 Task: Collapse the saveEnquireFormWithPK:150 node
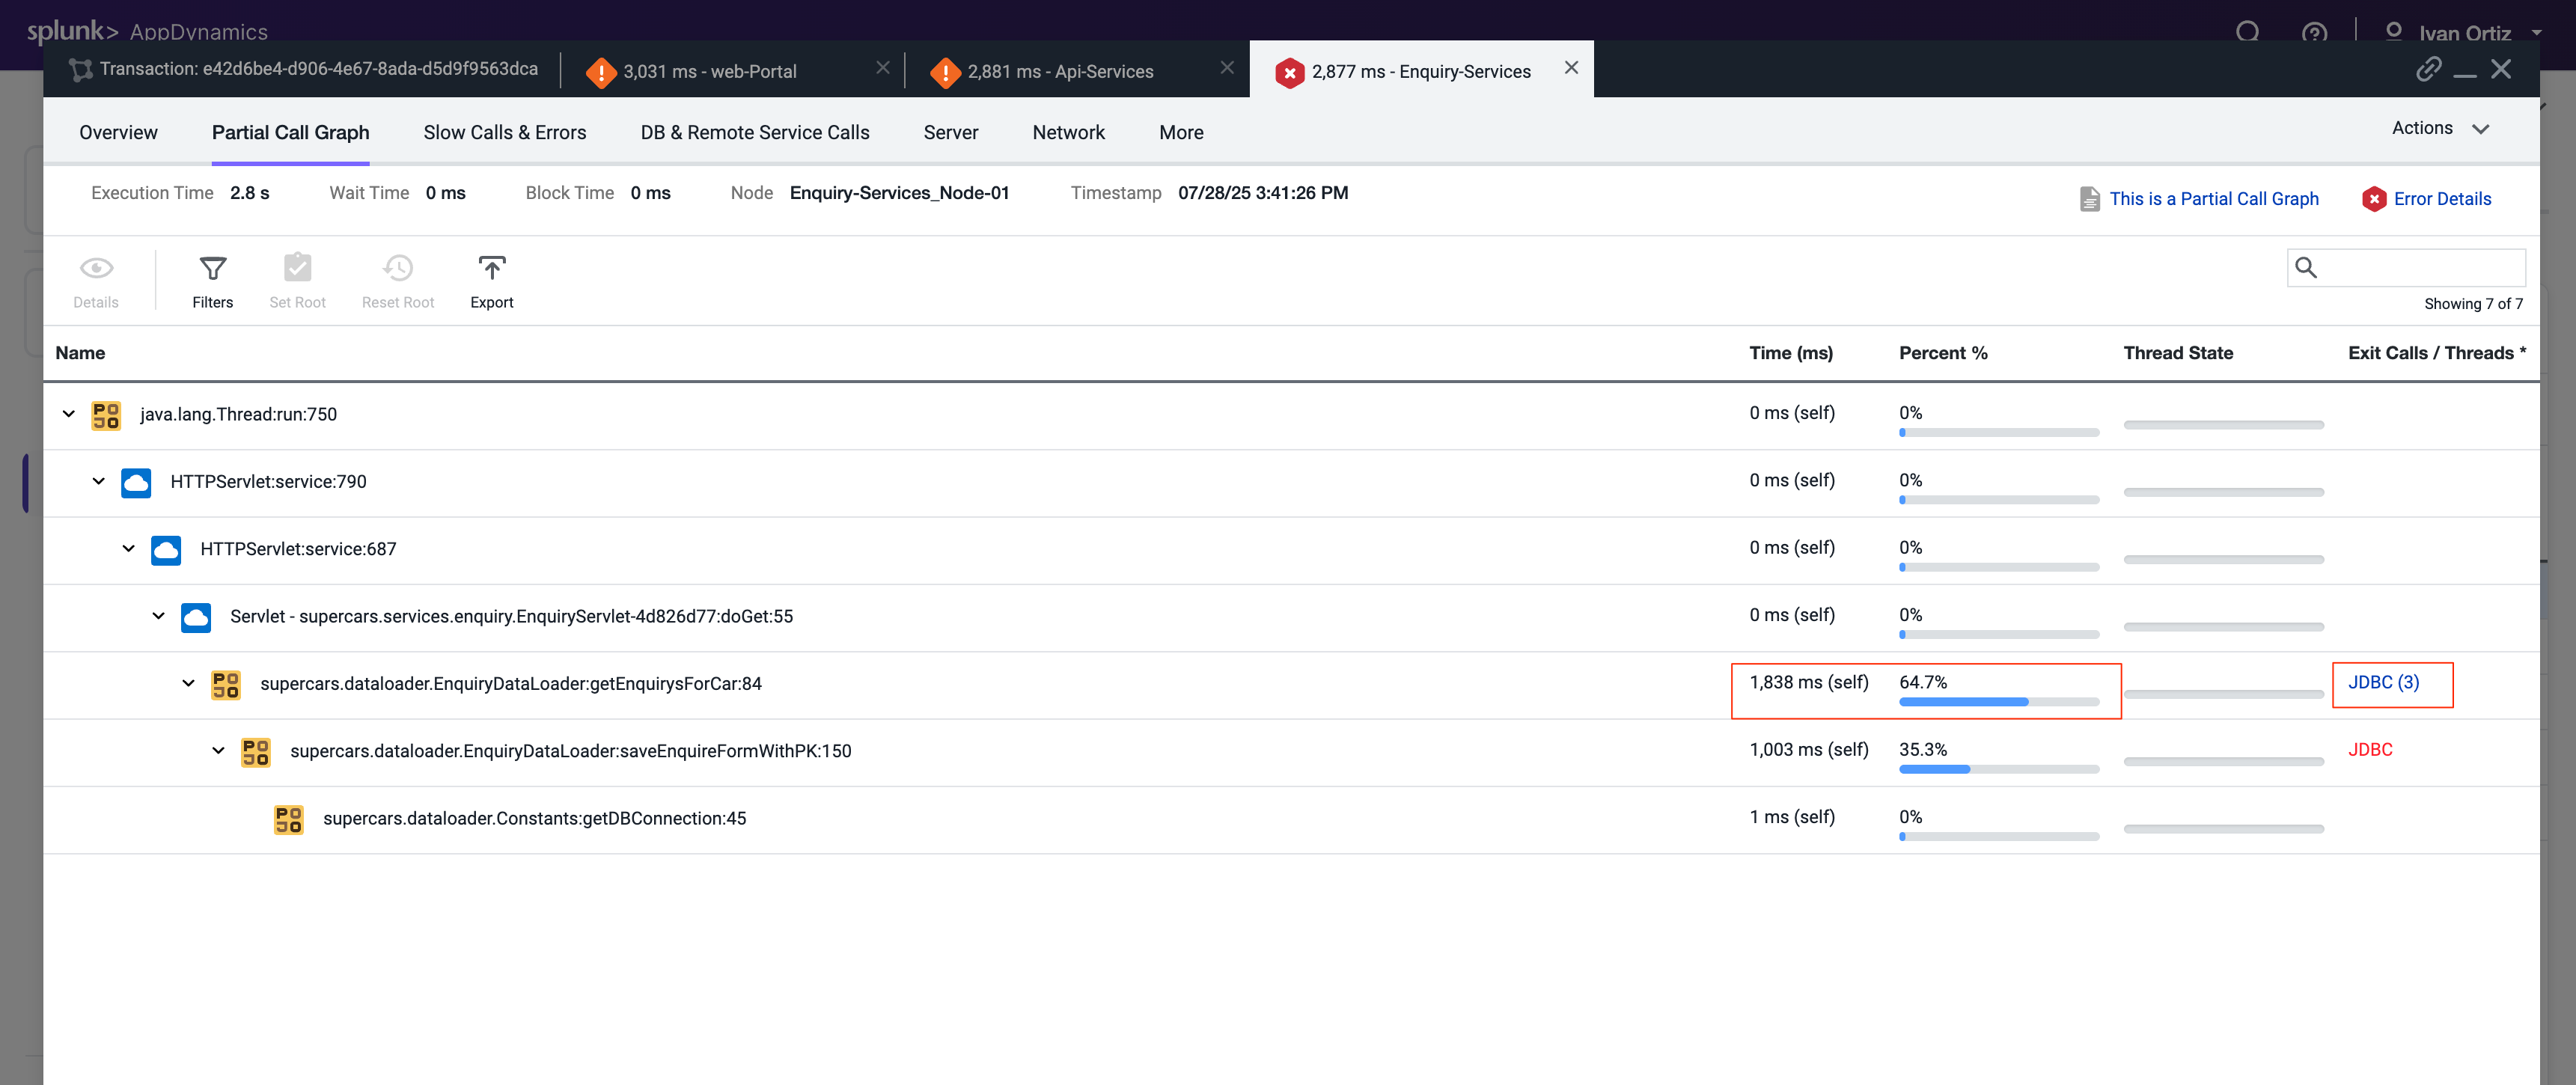point(218,751)
